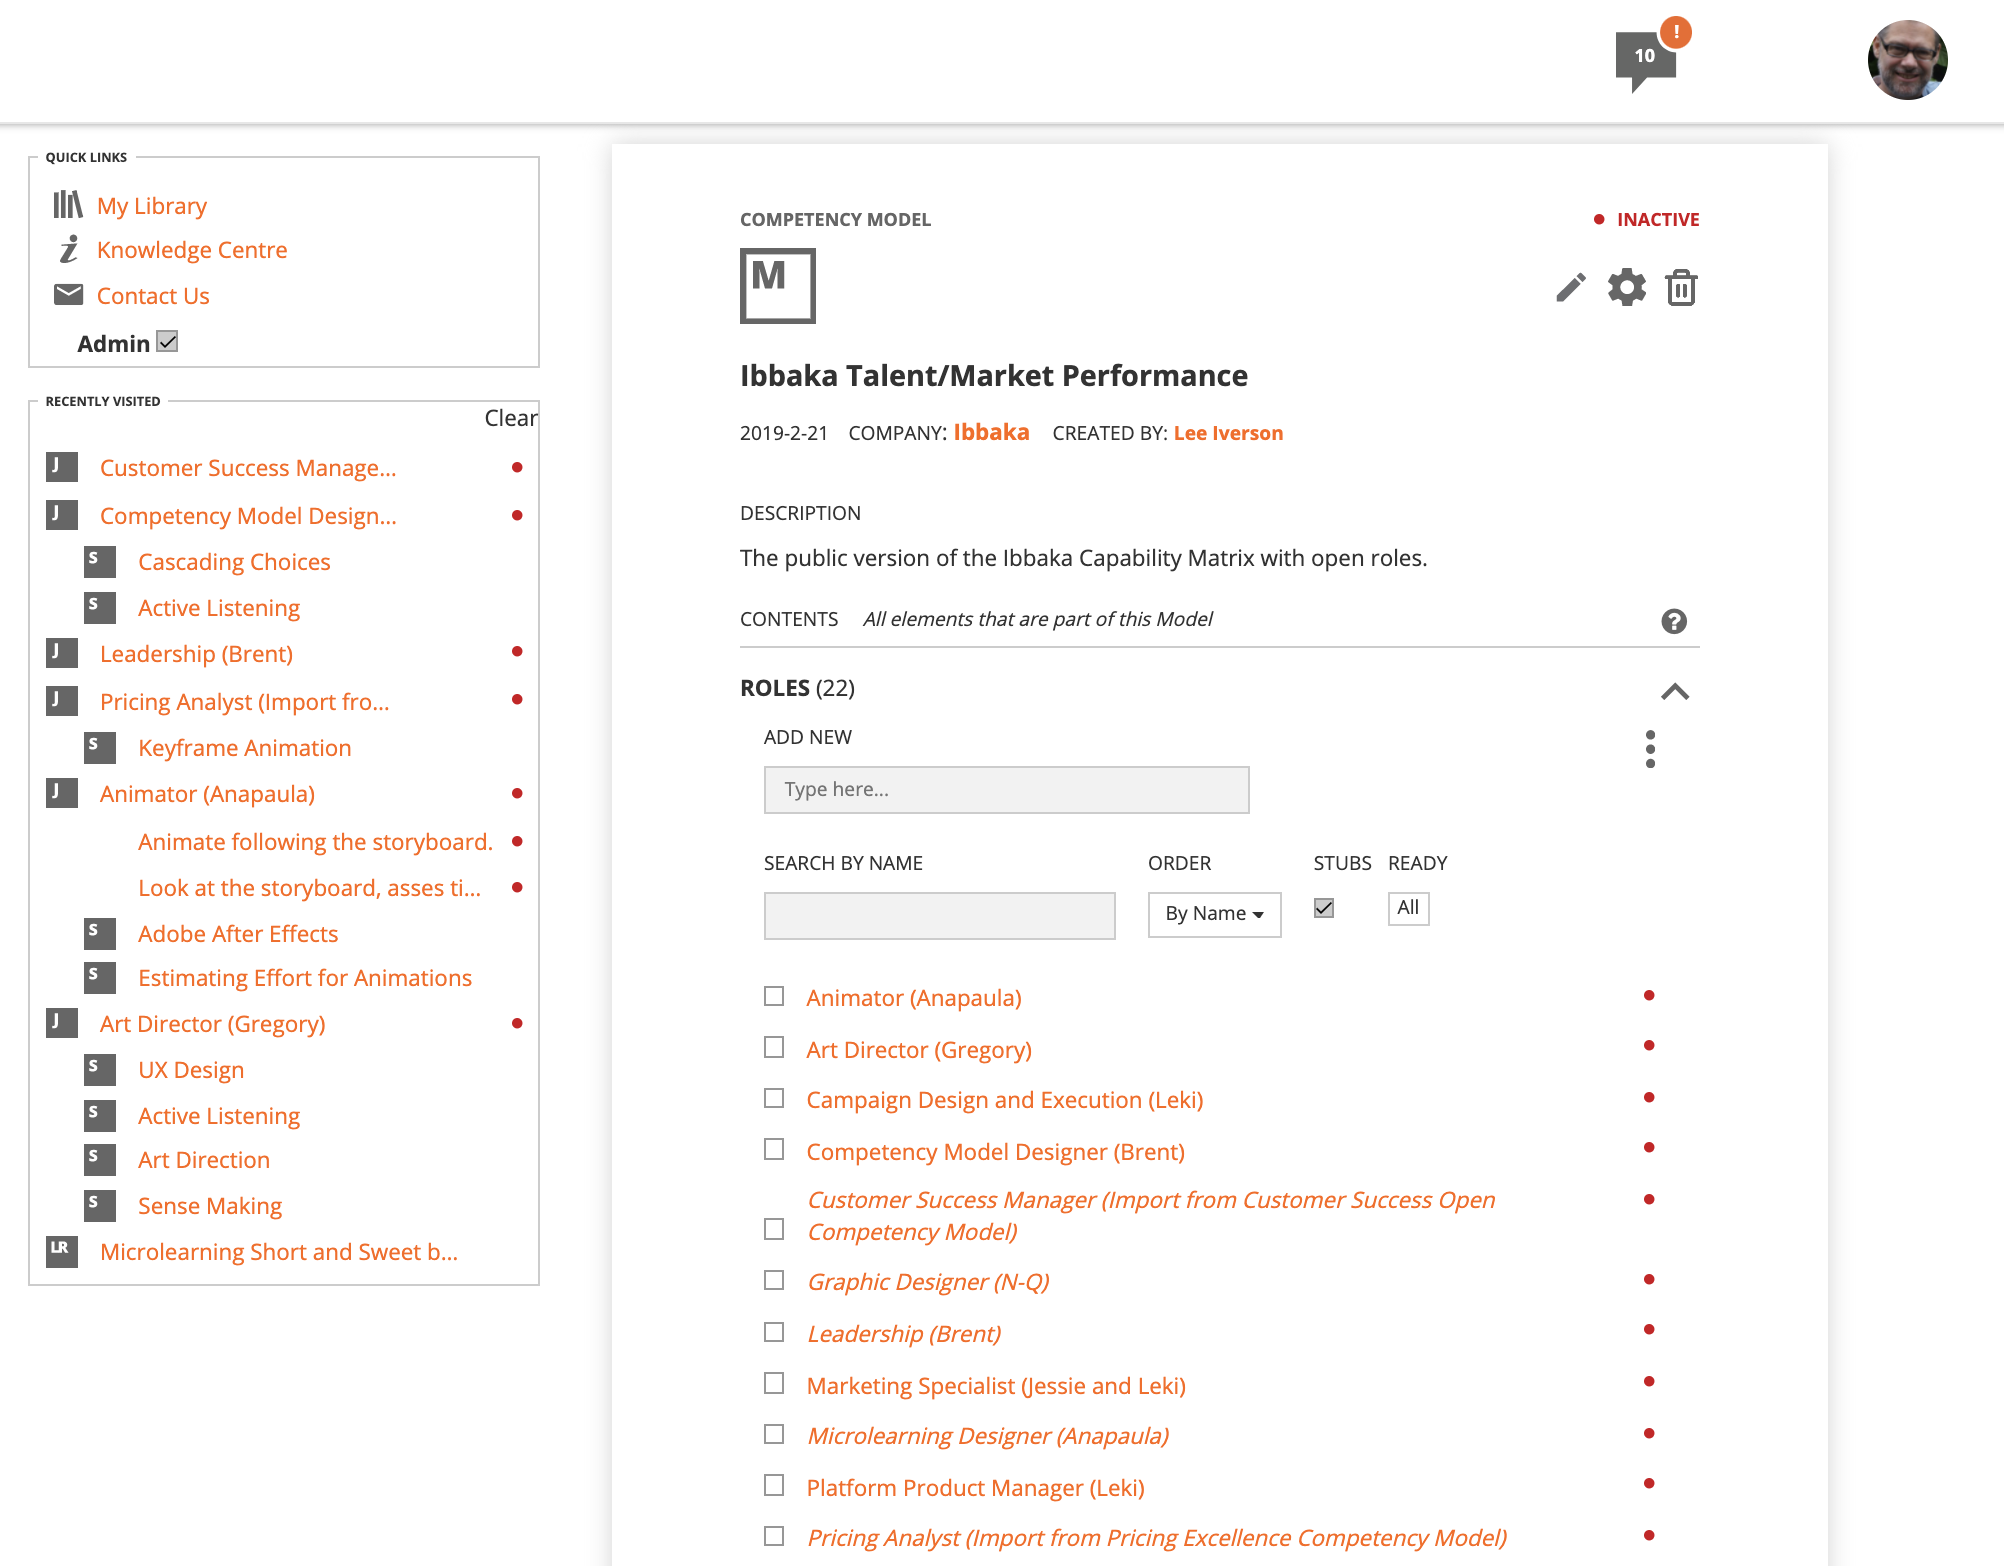Uncheck the Stubs checkbox
The height and width of the screenshot is (1566, 2004).
(x=1324, y=908)
